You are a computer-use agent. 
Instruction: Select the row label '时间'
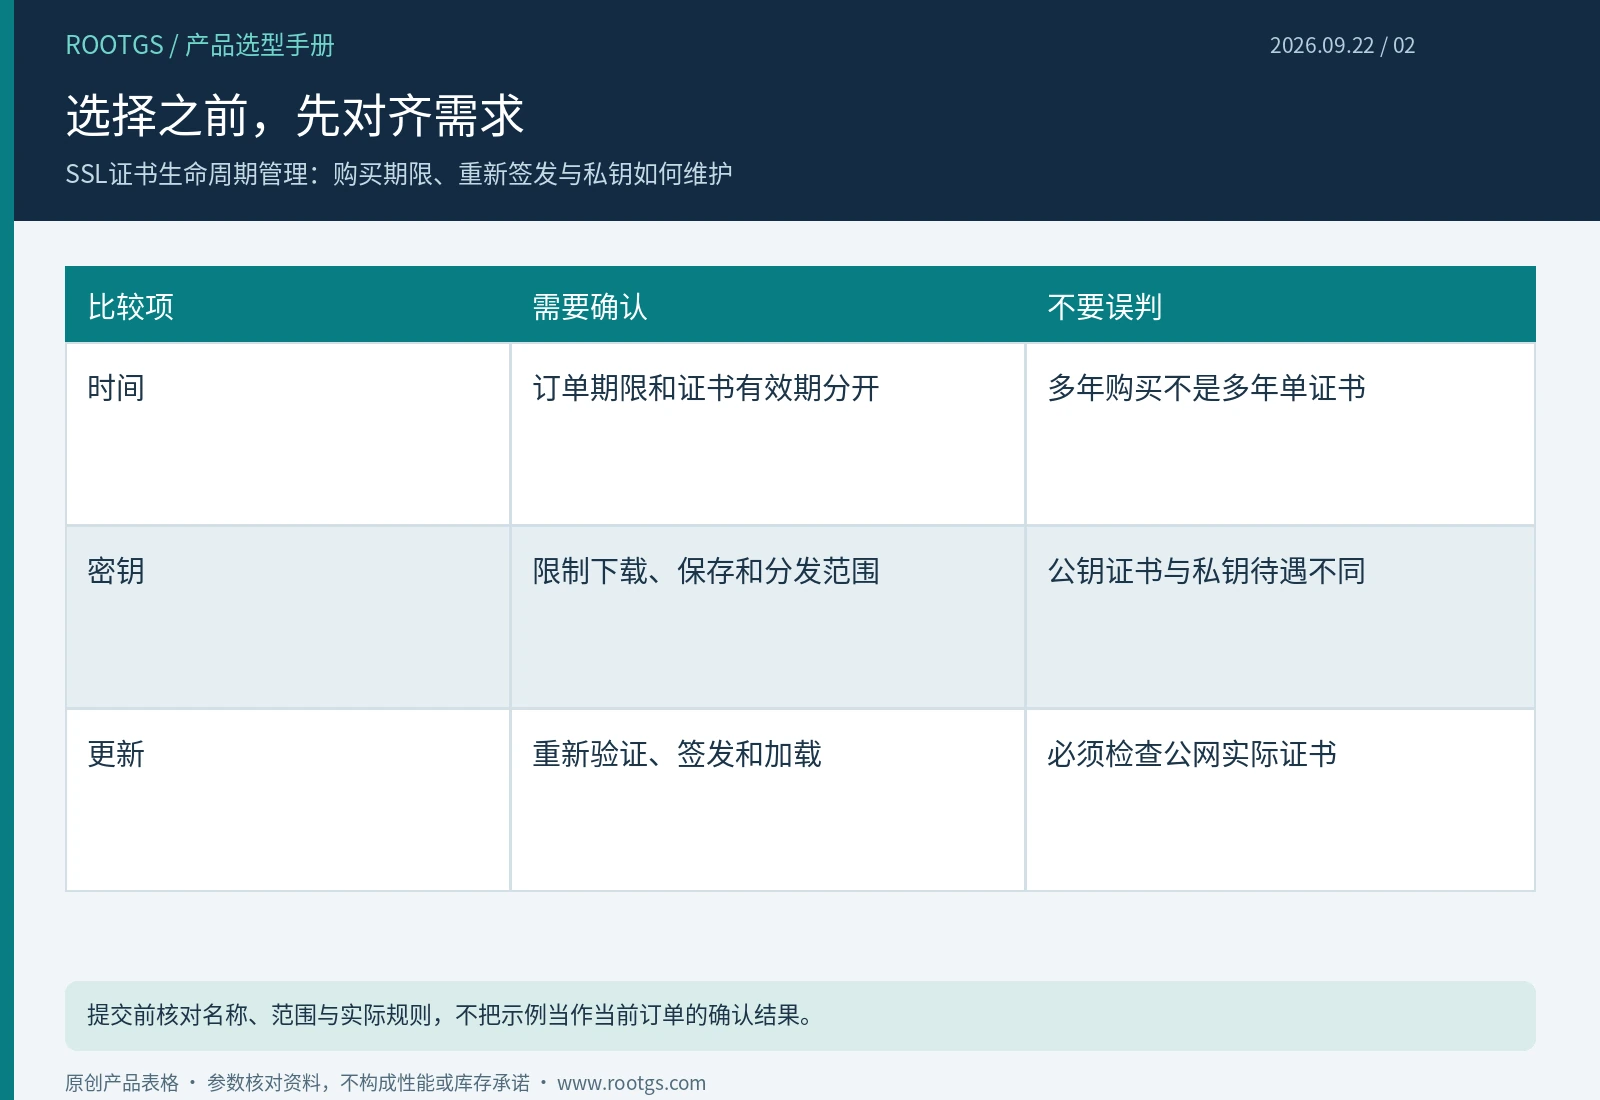pyautogui.click(x=116, y=388)
